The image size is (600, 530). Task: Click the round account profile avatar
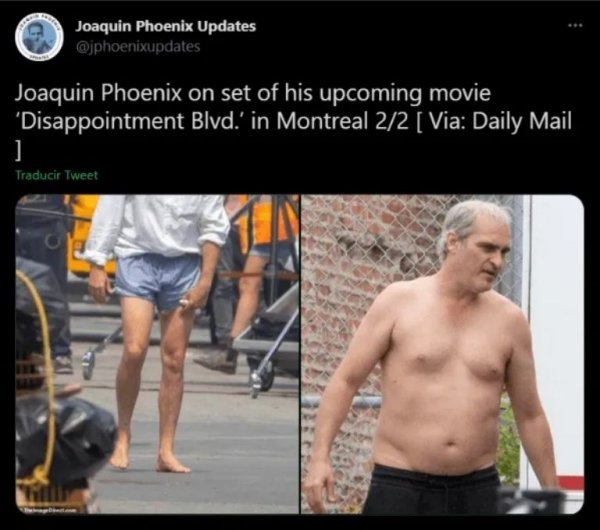click(x=39, y=37)
